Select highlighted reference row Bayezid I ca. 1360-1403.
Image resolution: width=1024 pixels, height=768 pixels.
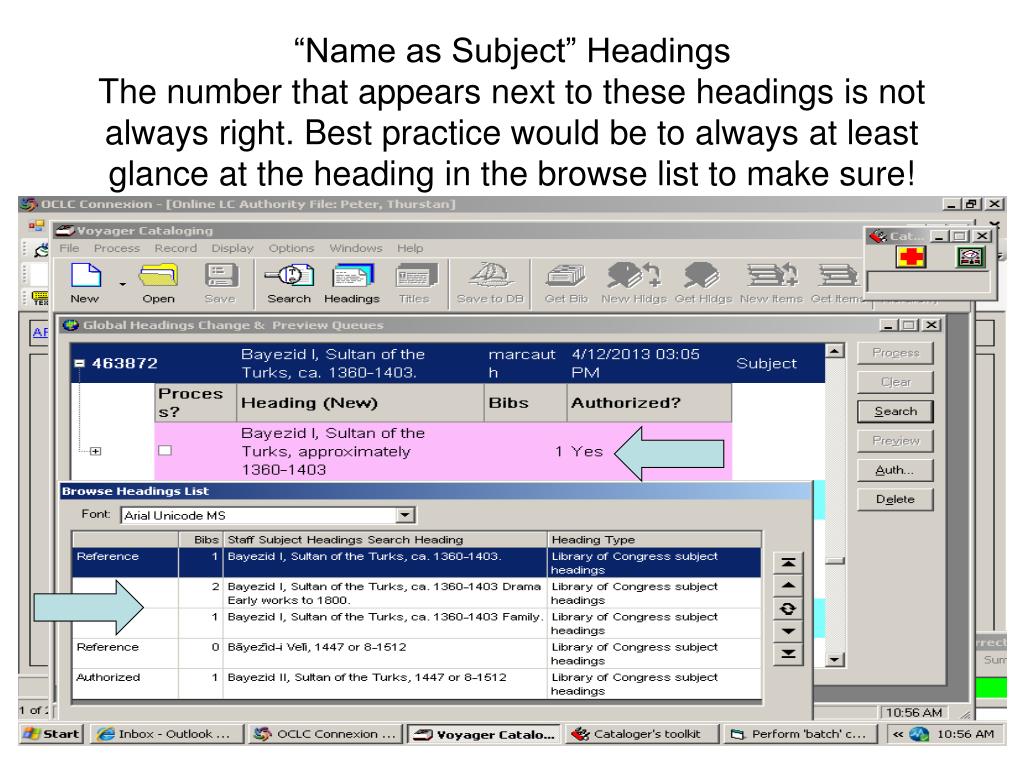point(417,563)
